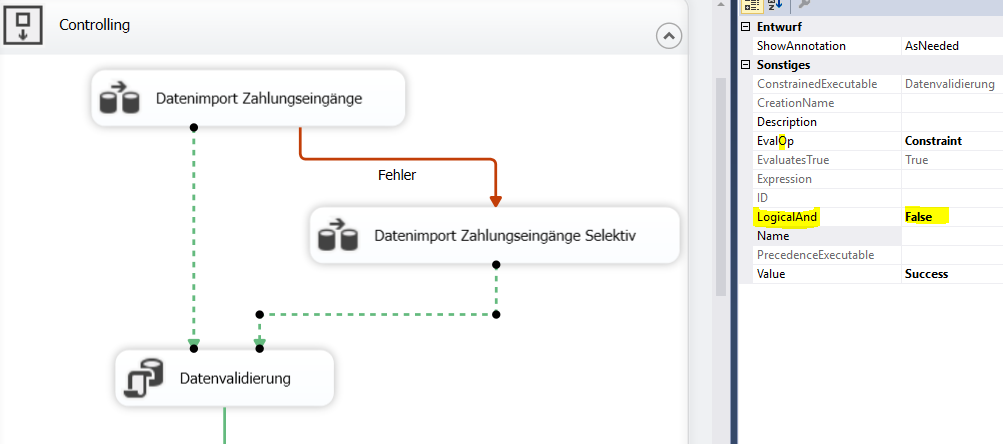1003x444 pixels.
Task: Click the Categorized view icon in properties toolbar
Action: coord(752,6)
